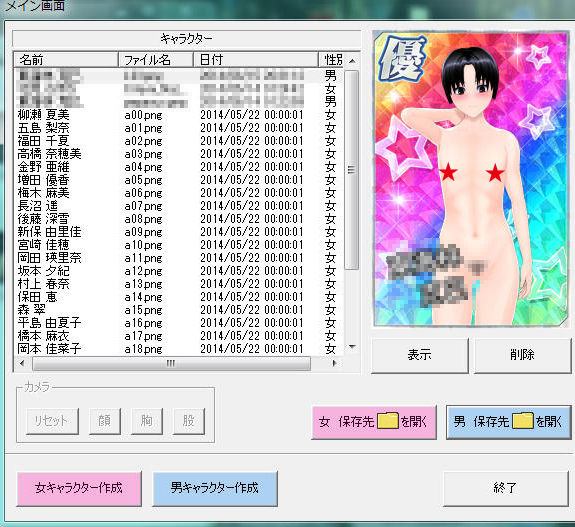
Task: Click the 女キャラクター作成 button
Action: pos(79,488)
